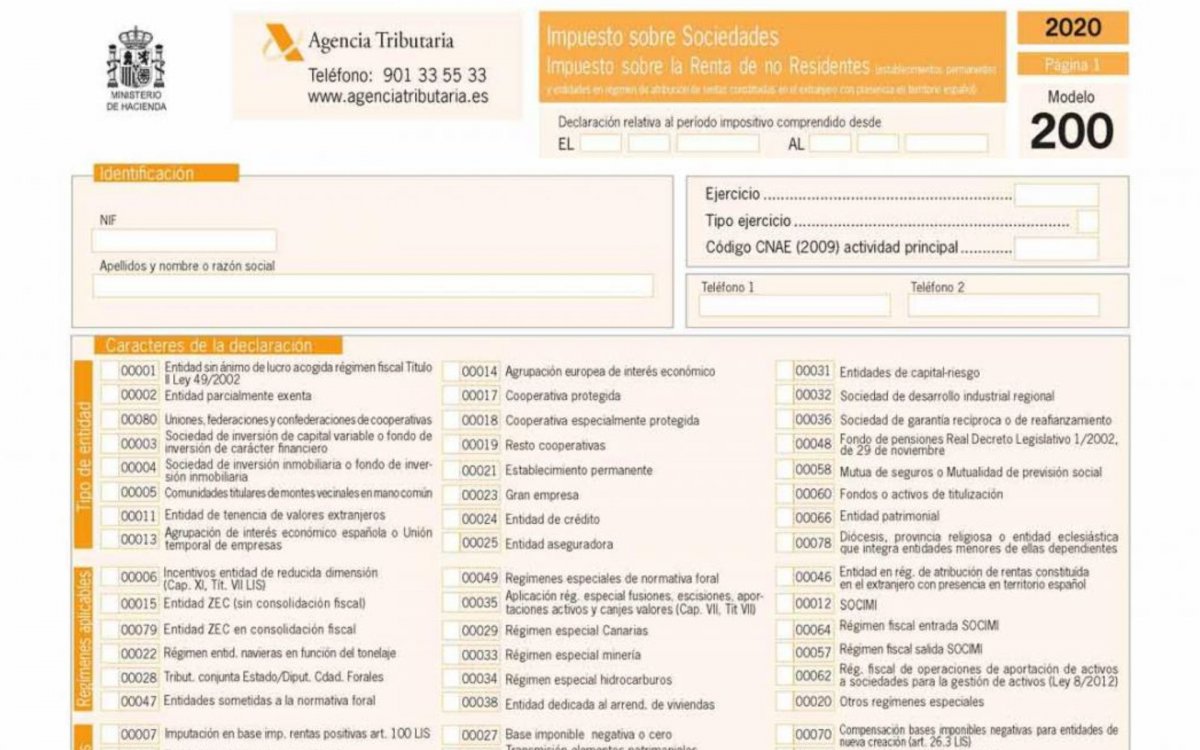Check 00029 Régimen especial Canarias box
1200x750 pixels.
[x=451, y=631]
